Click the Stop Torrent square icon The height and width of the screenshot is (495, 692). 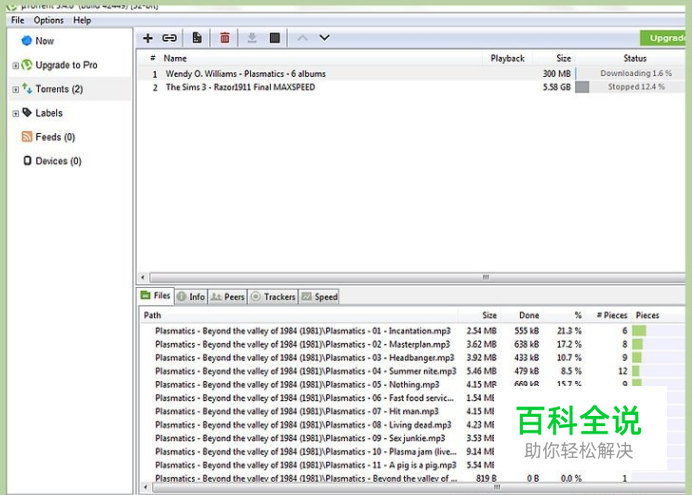click(x=275, y=38)
